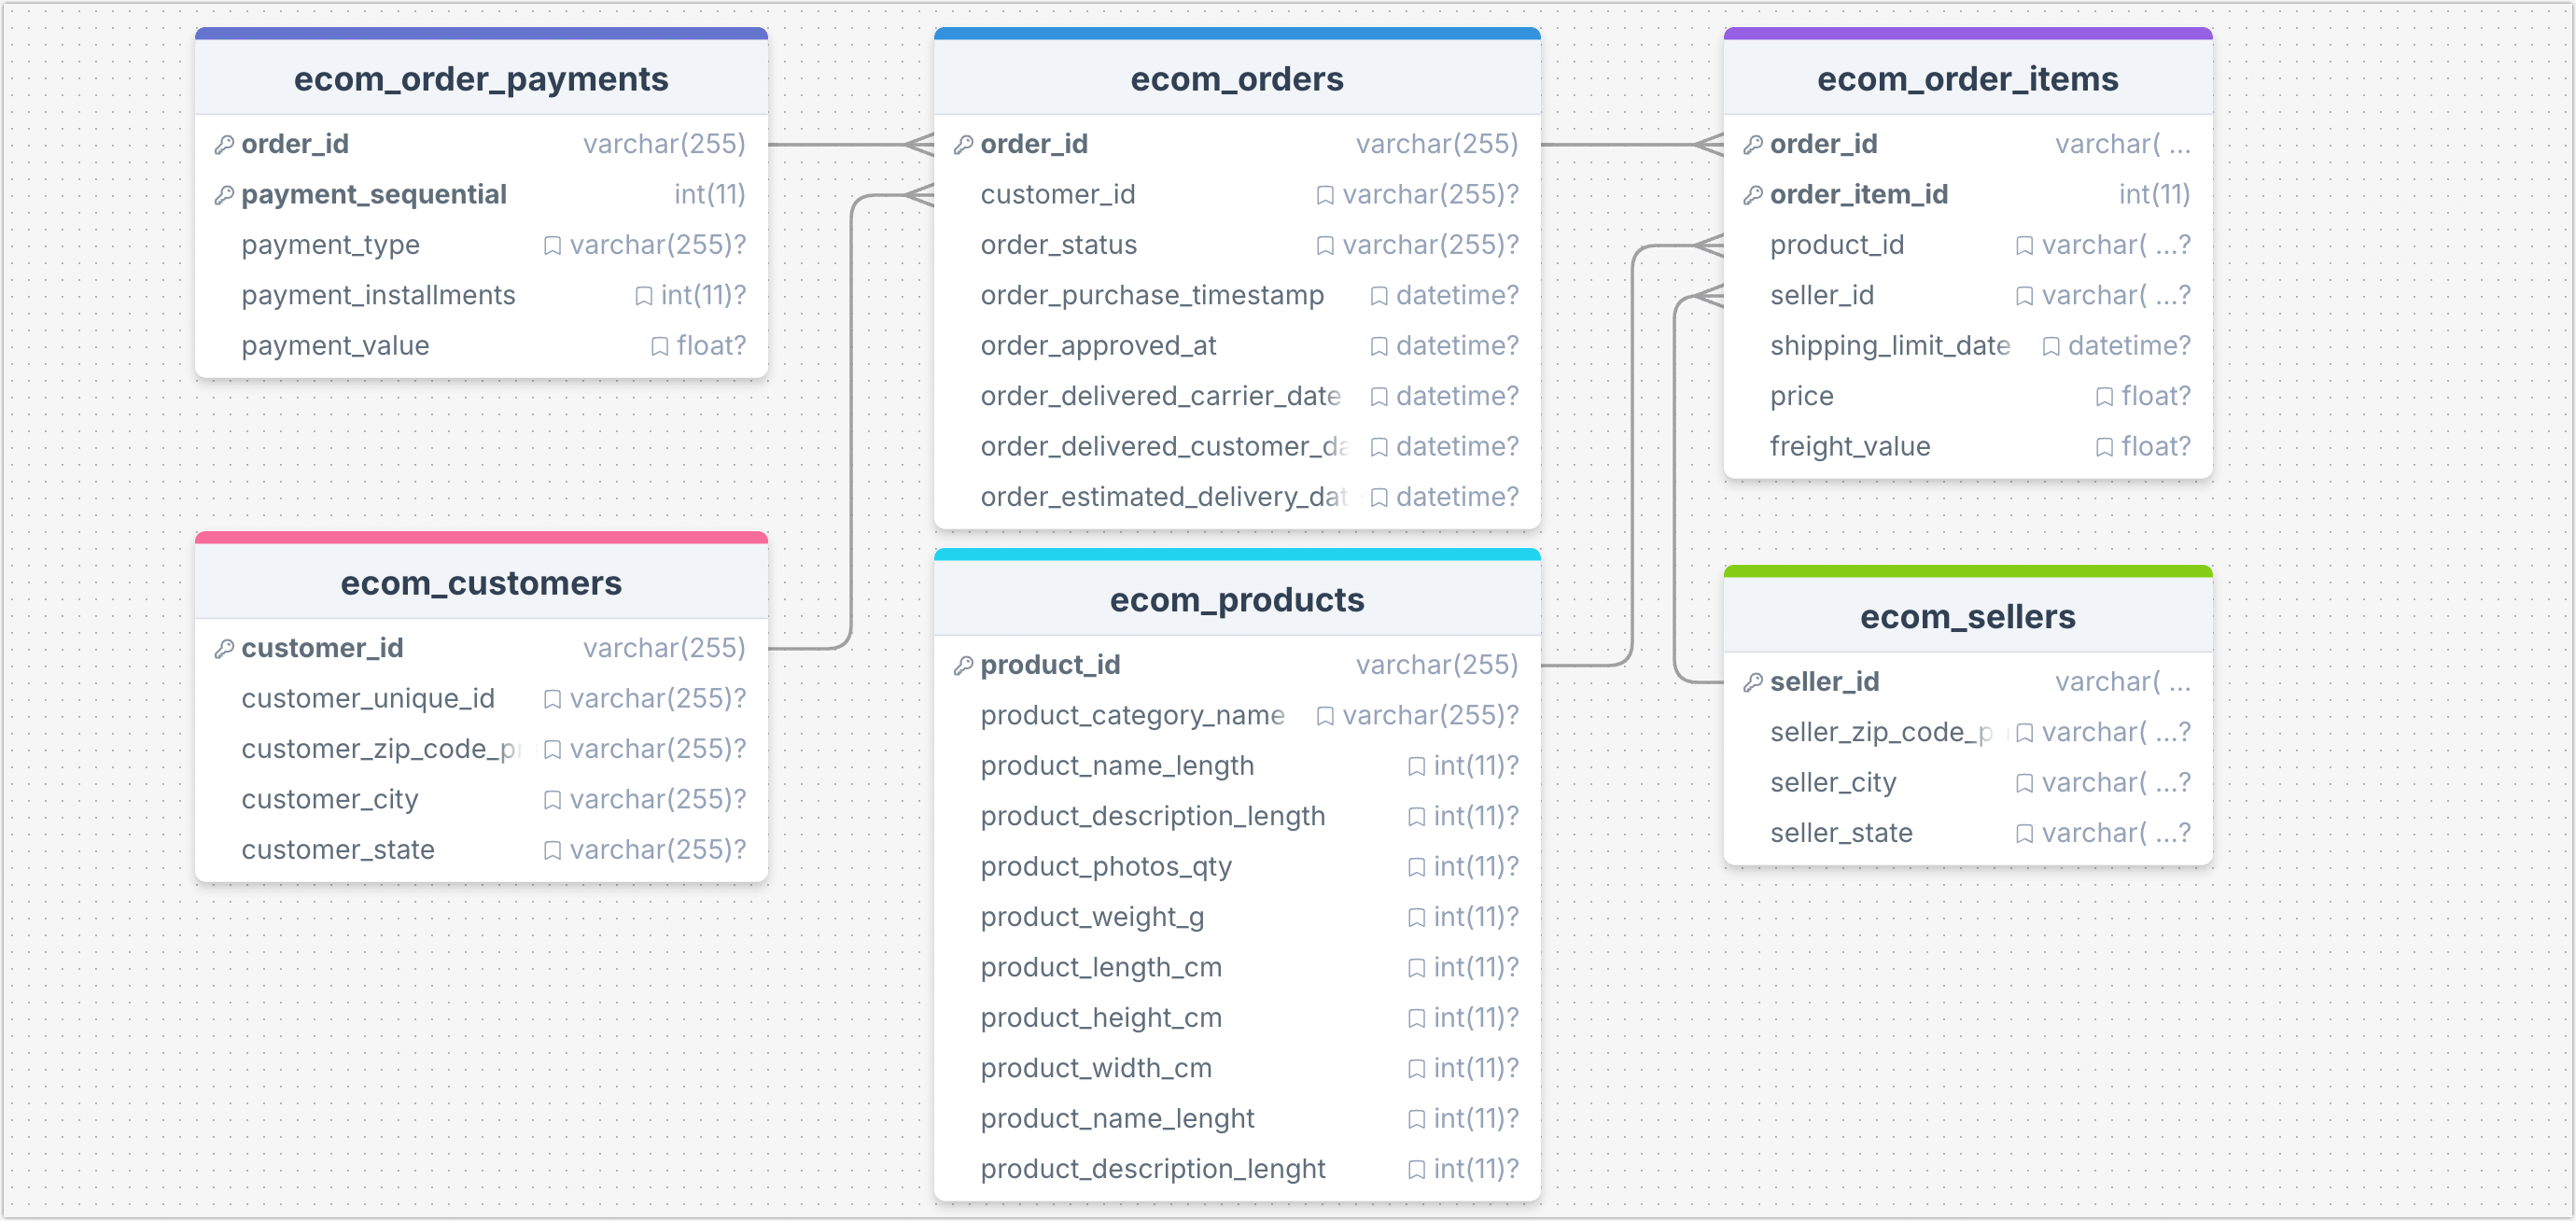Viewport: 2576px width, 1221px height.
Task: Select the ecom_customers table header
Action: coord(481,583)
